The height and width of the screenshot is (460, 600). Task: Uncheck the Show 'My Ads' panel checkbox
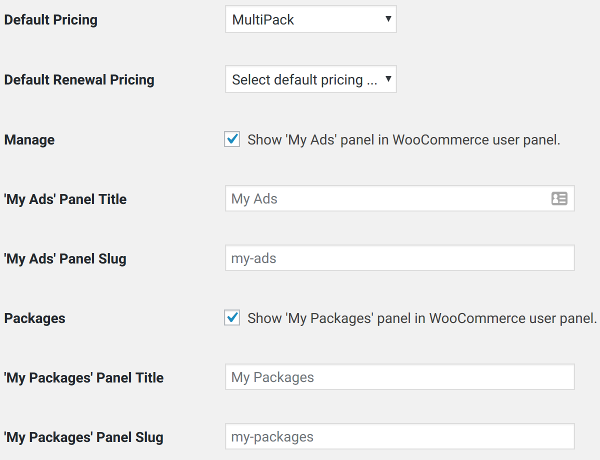[x=232, y=139]
